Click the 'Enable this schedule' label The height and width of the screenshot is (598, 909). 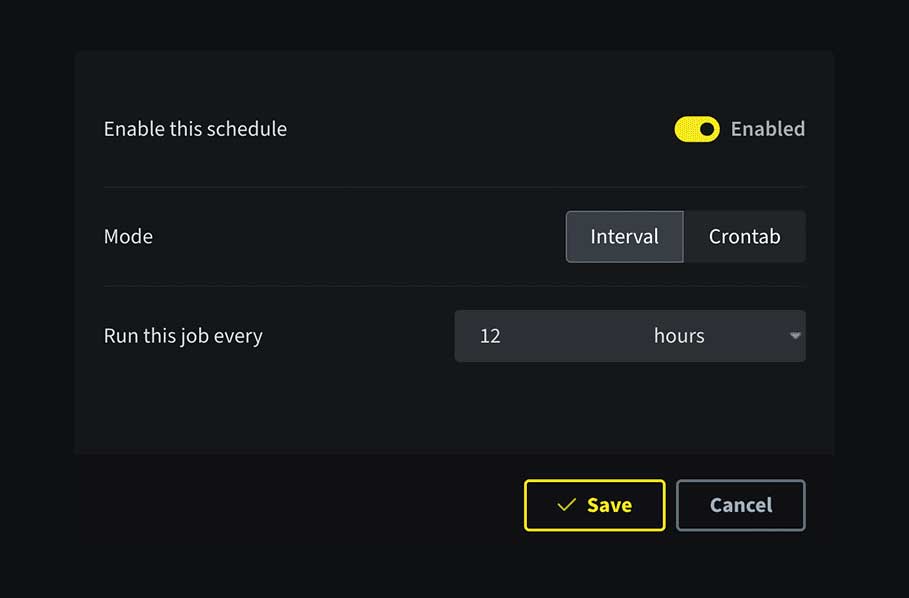(x=195, y=129)
